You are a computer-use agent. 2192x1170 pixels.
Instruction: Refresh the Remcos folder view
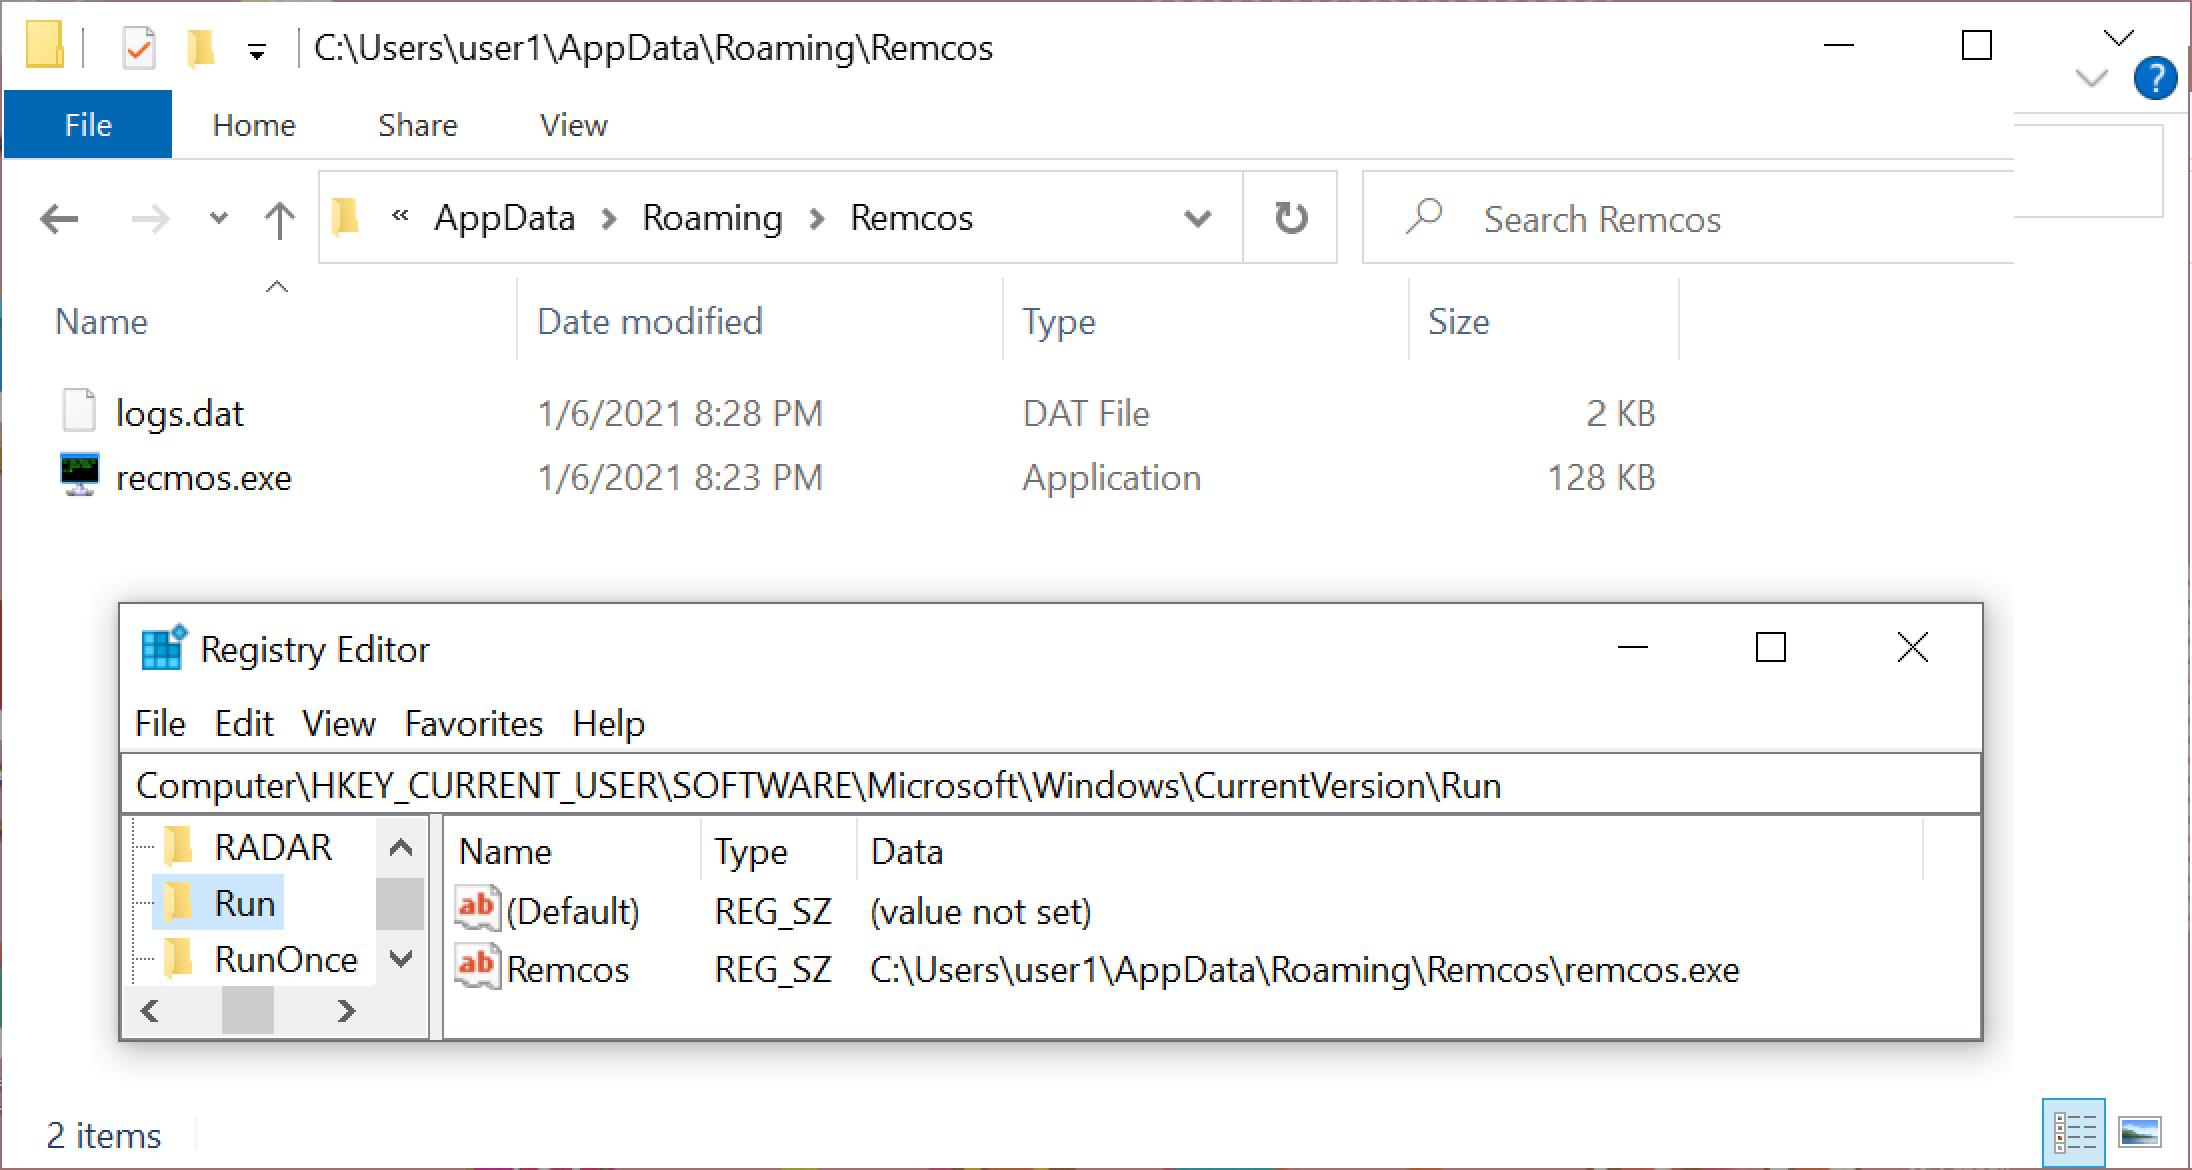coord(1290,217)
